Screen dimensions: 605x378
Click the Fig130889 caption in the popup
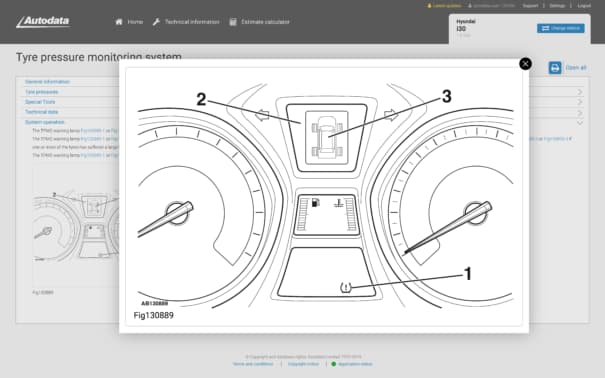[154, 315]
